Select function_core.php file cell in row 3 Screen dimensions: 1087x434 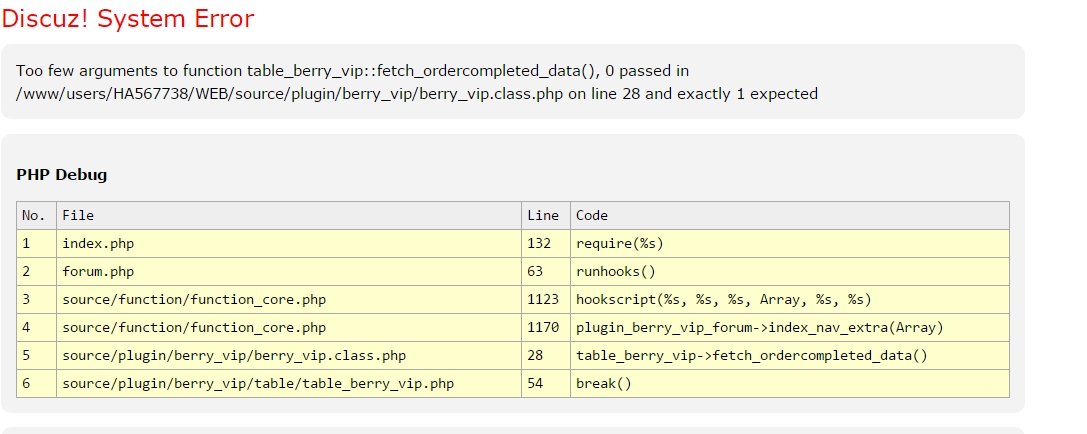289,300
